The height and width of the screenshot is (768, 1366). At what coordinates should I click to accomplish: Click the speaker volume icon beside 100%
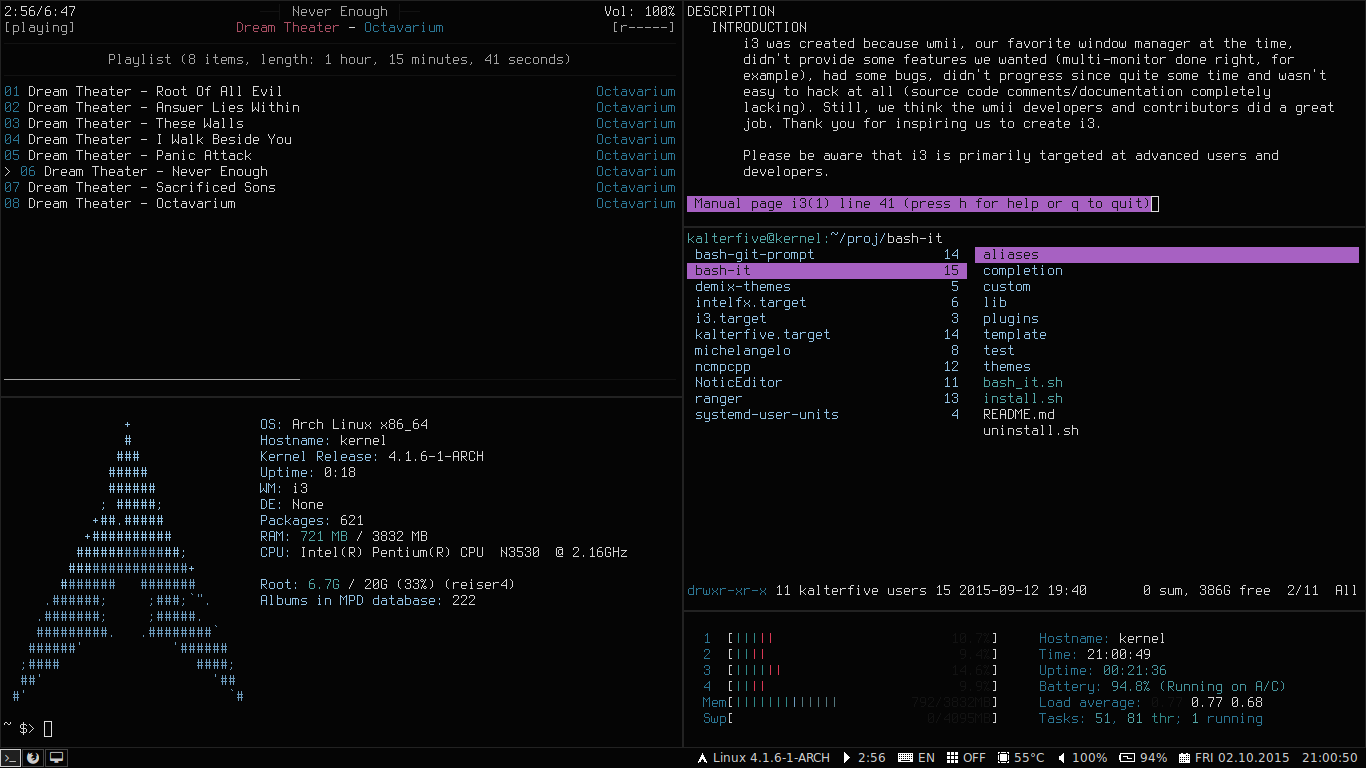pyautogui.click(x=1062, y=758)
